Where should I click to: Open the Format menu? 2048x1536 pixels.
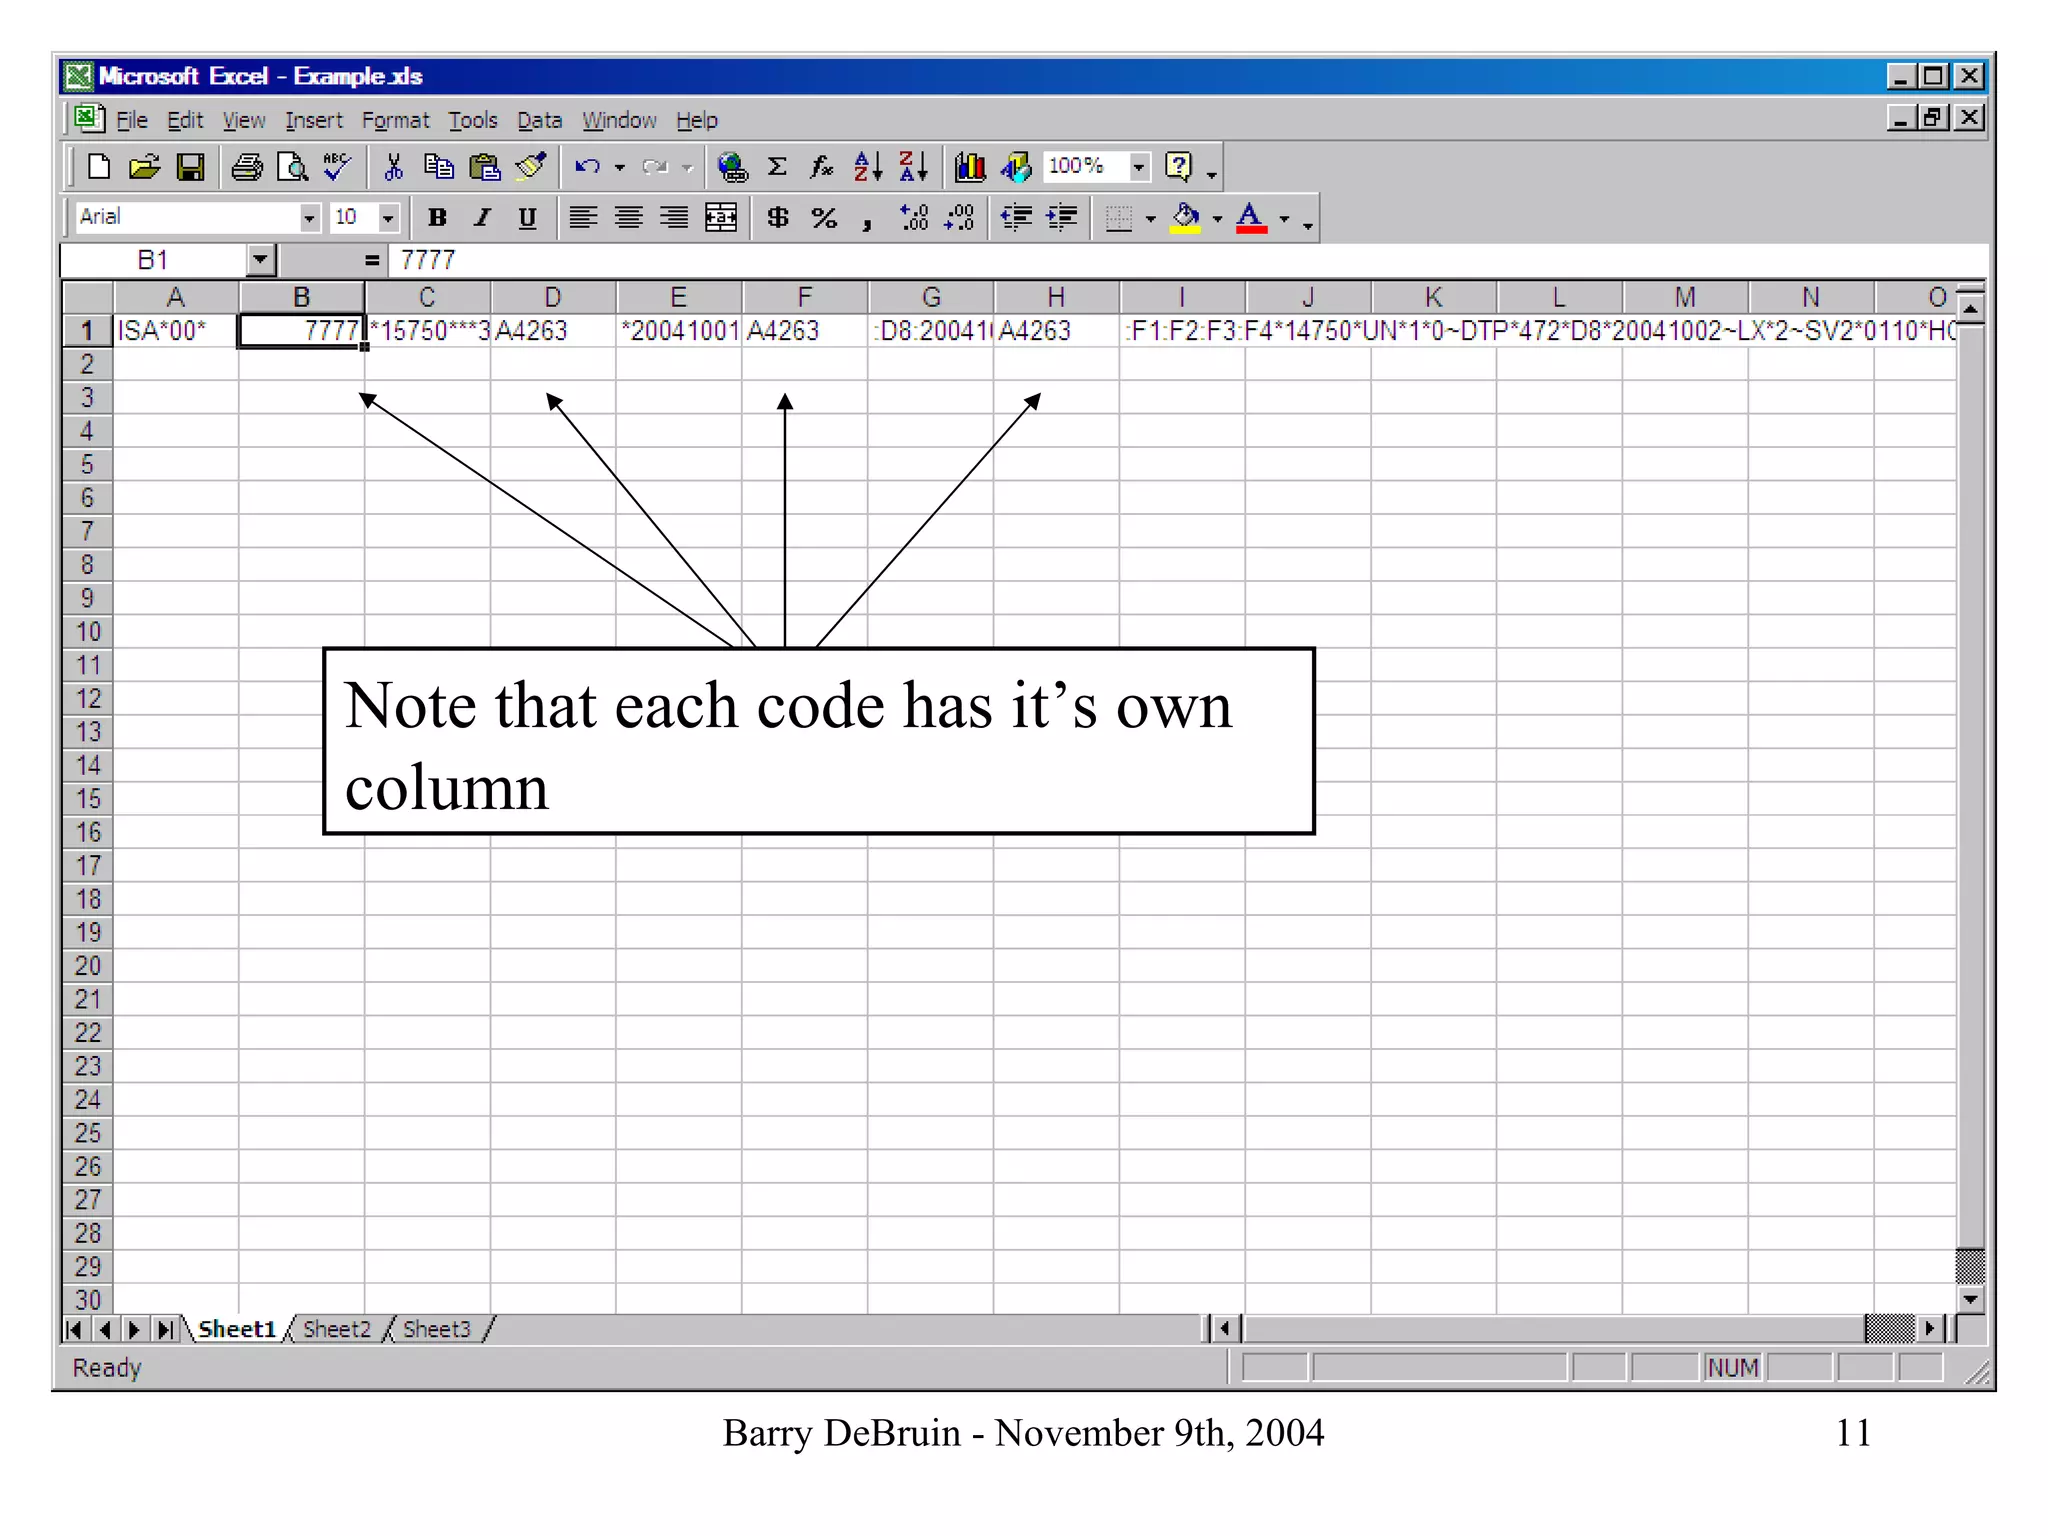[x=395, y=121]
